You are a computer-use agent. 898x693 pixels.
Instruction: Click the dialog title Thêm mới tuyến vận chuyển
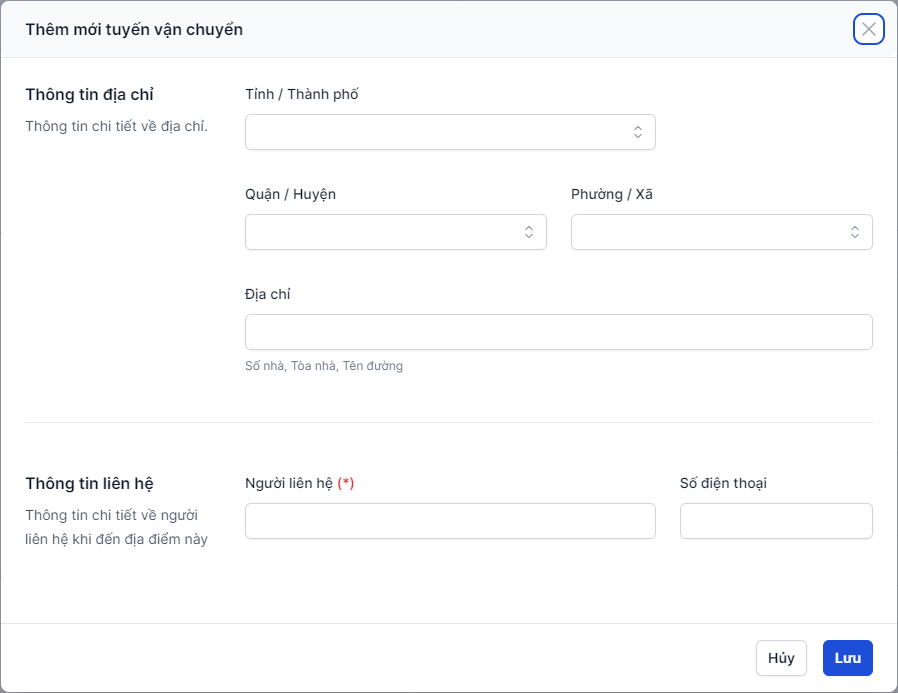pyautogui.click(x=134, y=29)
